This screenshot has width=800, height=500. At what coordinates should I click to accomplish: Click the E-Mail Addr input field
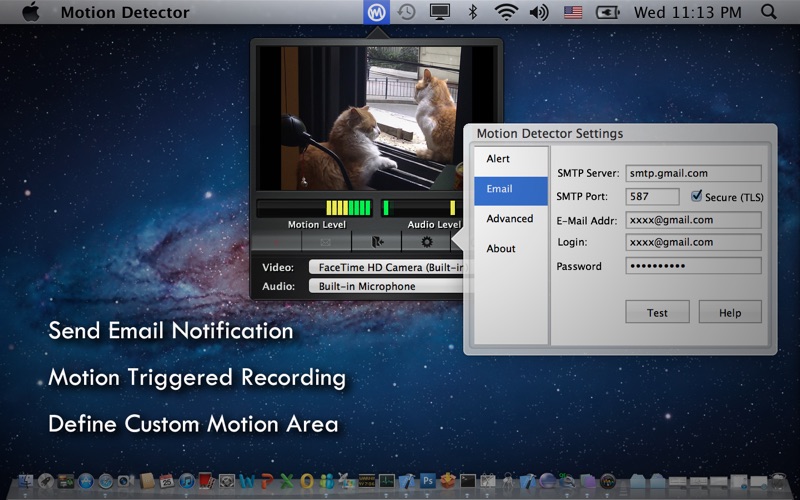coord(693,220)
